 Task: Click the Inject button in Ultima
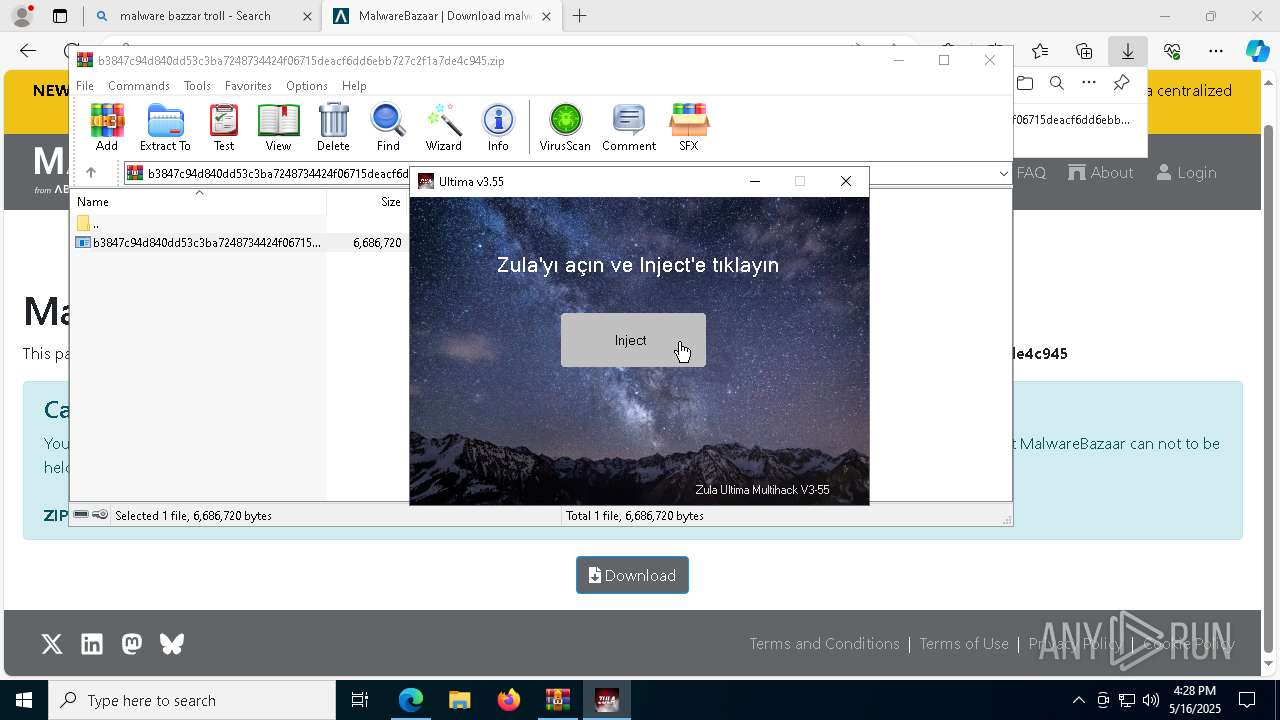(x=633, y=340)
